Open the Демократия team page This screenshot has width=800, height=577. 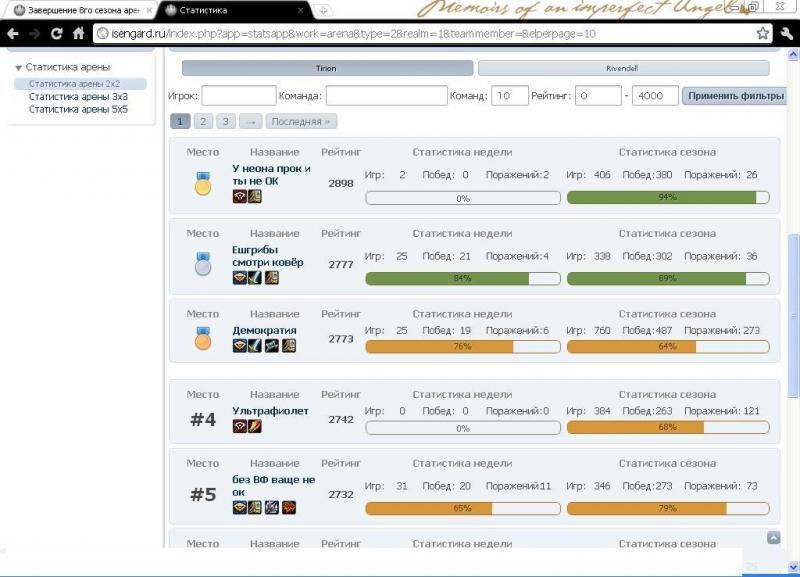pyautogui.click(x=264, y=330)
